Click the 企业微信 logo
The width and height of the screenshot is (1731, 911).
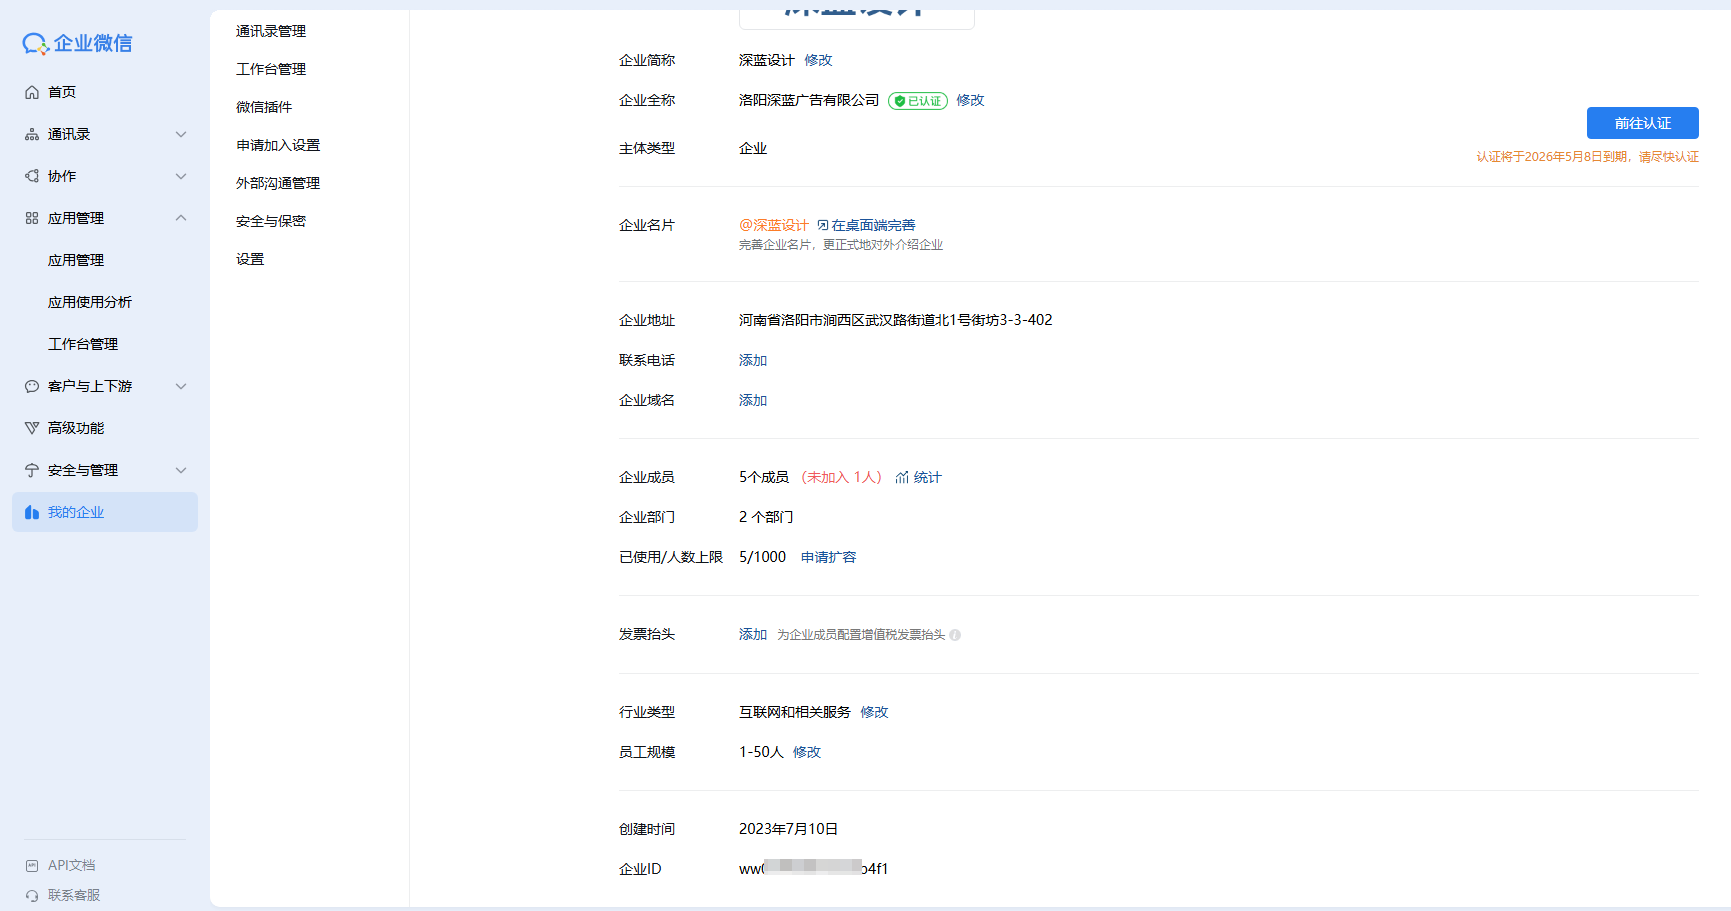pos(78,43)
